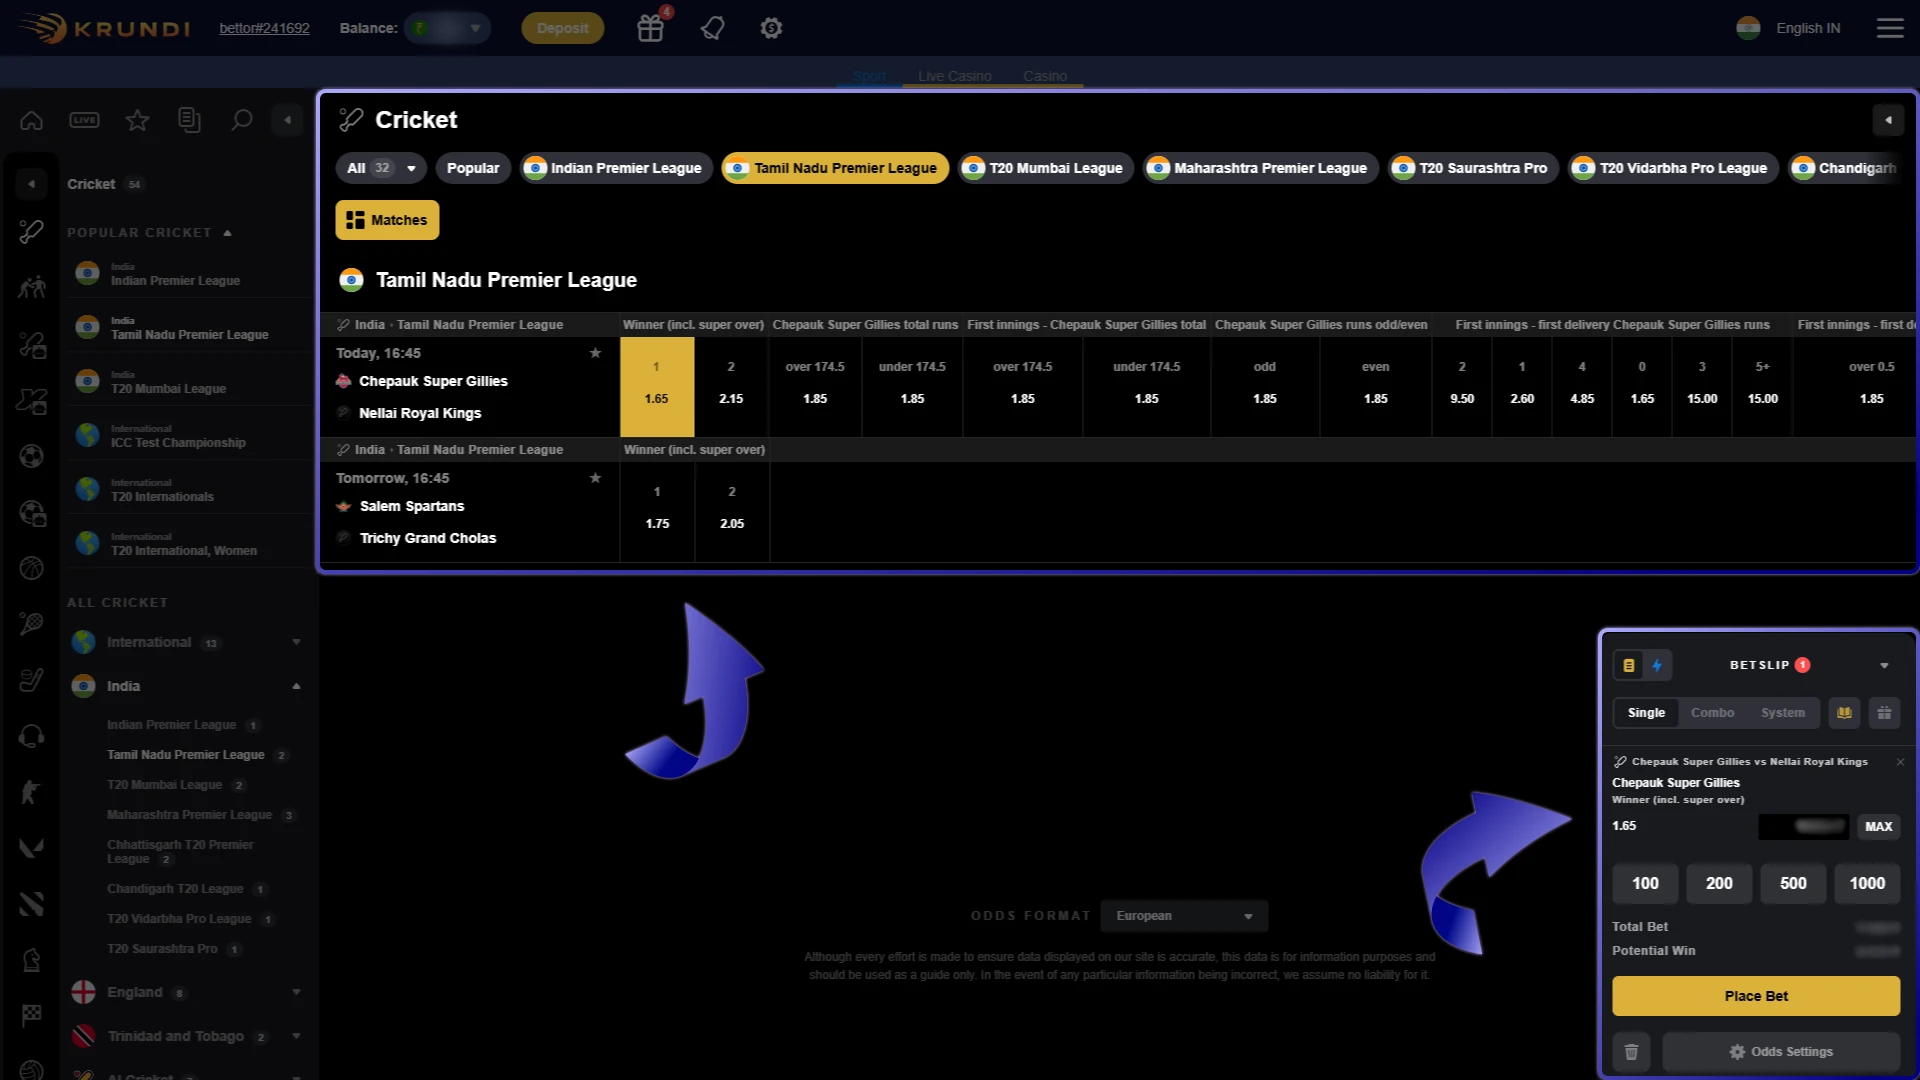Open the Esports headset icon
The image size is (1920, 1080).
(31, 736)
